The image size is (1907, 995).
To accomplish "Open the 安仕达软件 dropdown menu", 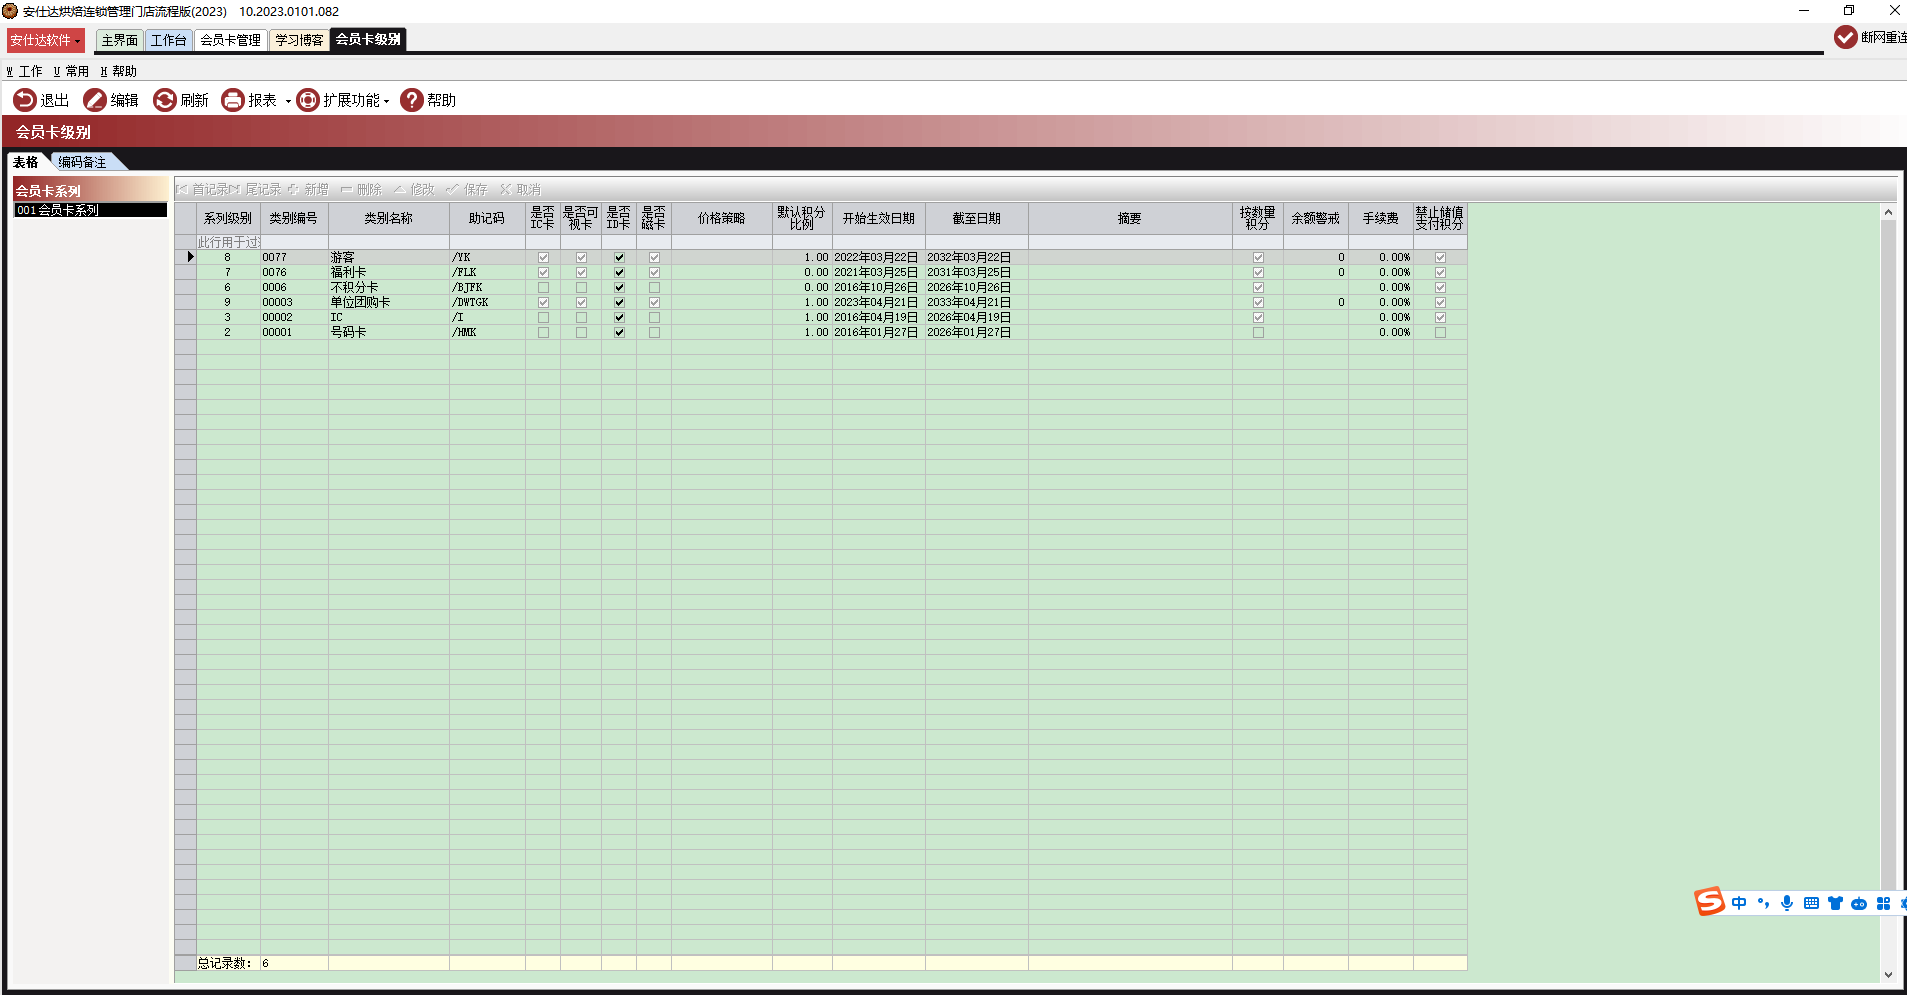I will point(46,40).
